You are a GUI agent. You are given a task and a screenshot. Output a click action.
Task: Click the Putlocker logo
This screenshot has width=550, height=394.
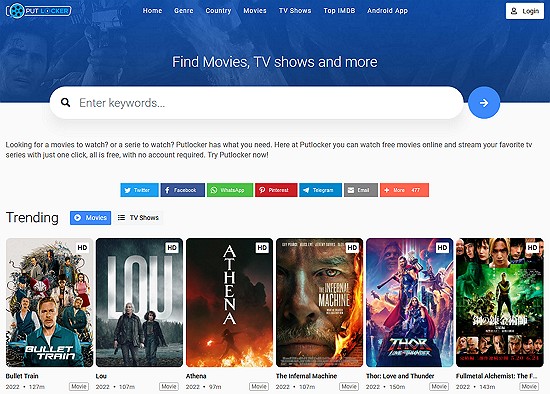39,11
